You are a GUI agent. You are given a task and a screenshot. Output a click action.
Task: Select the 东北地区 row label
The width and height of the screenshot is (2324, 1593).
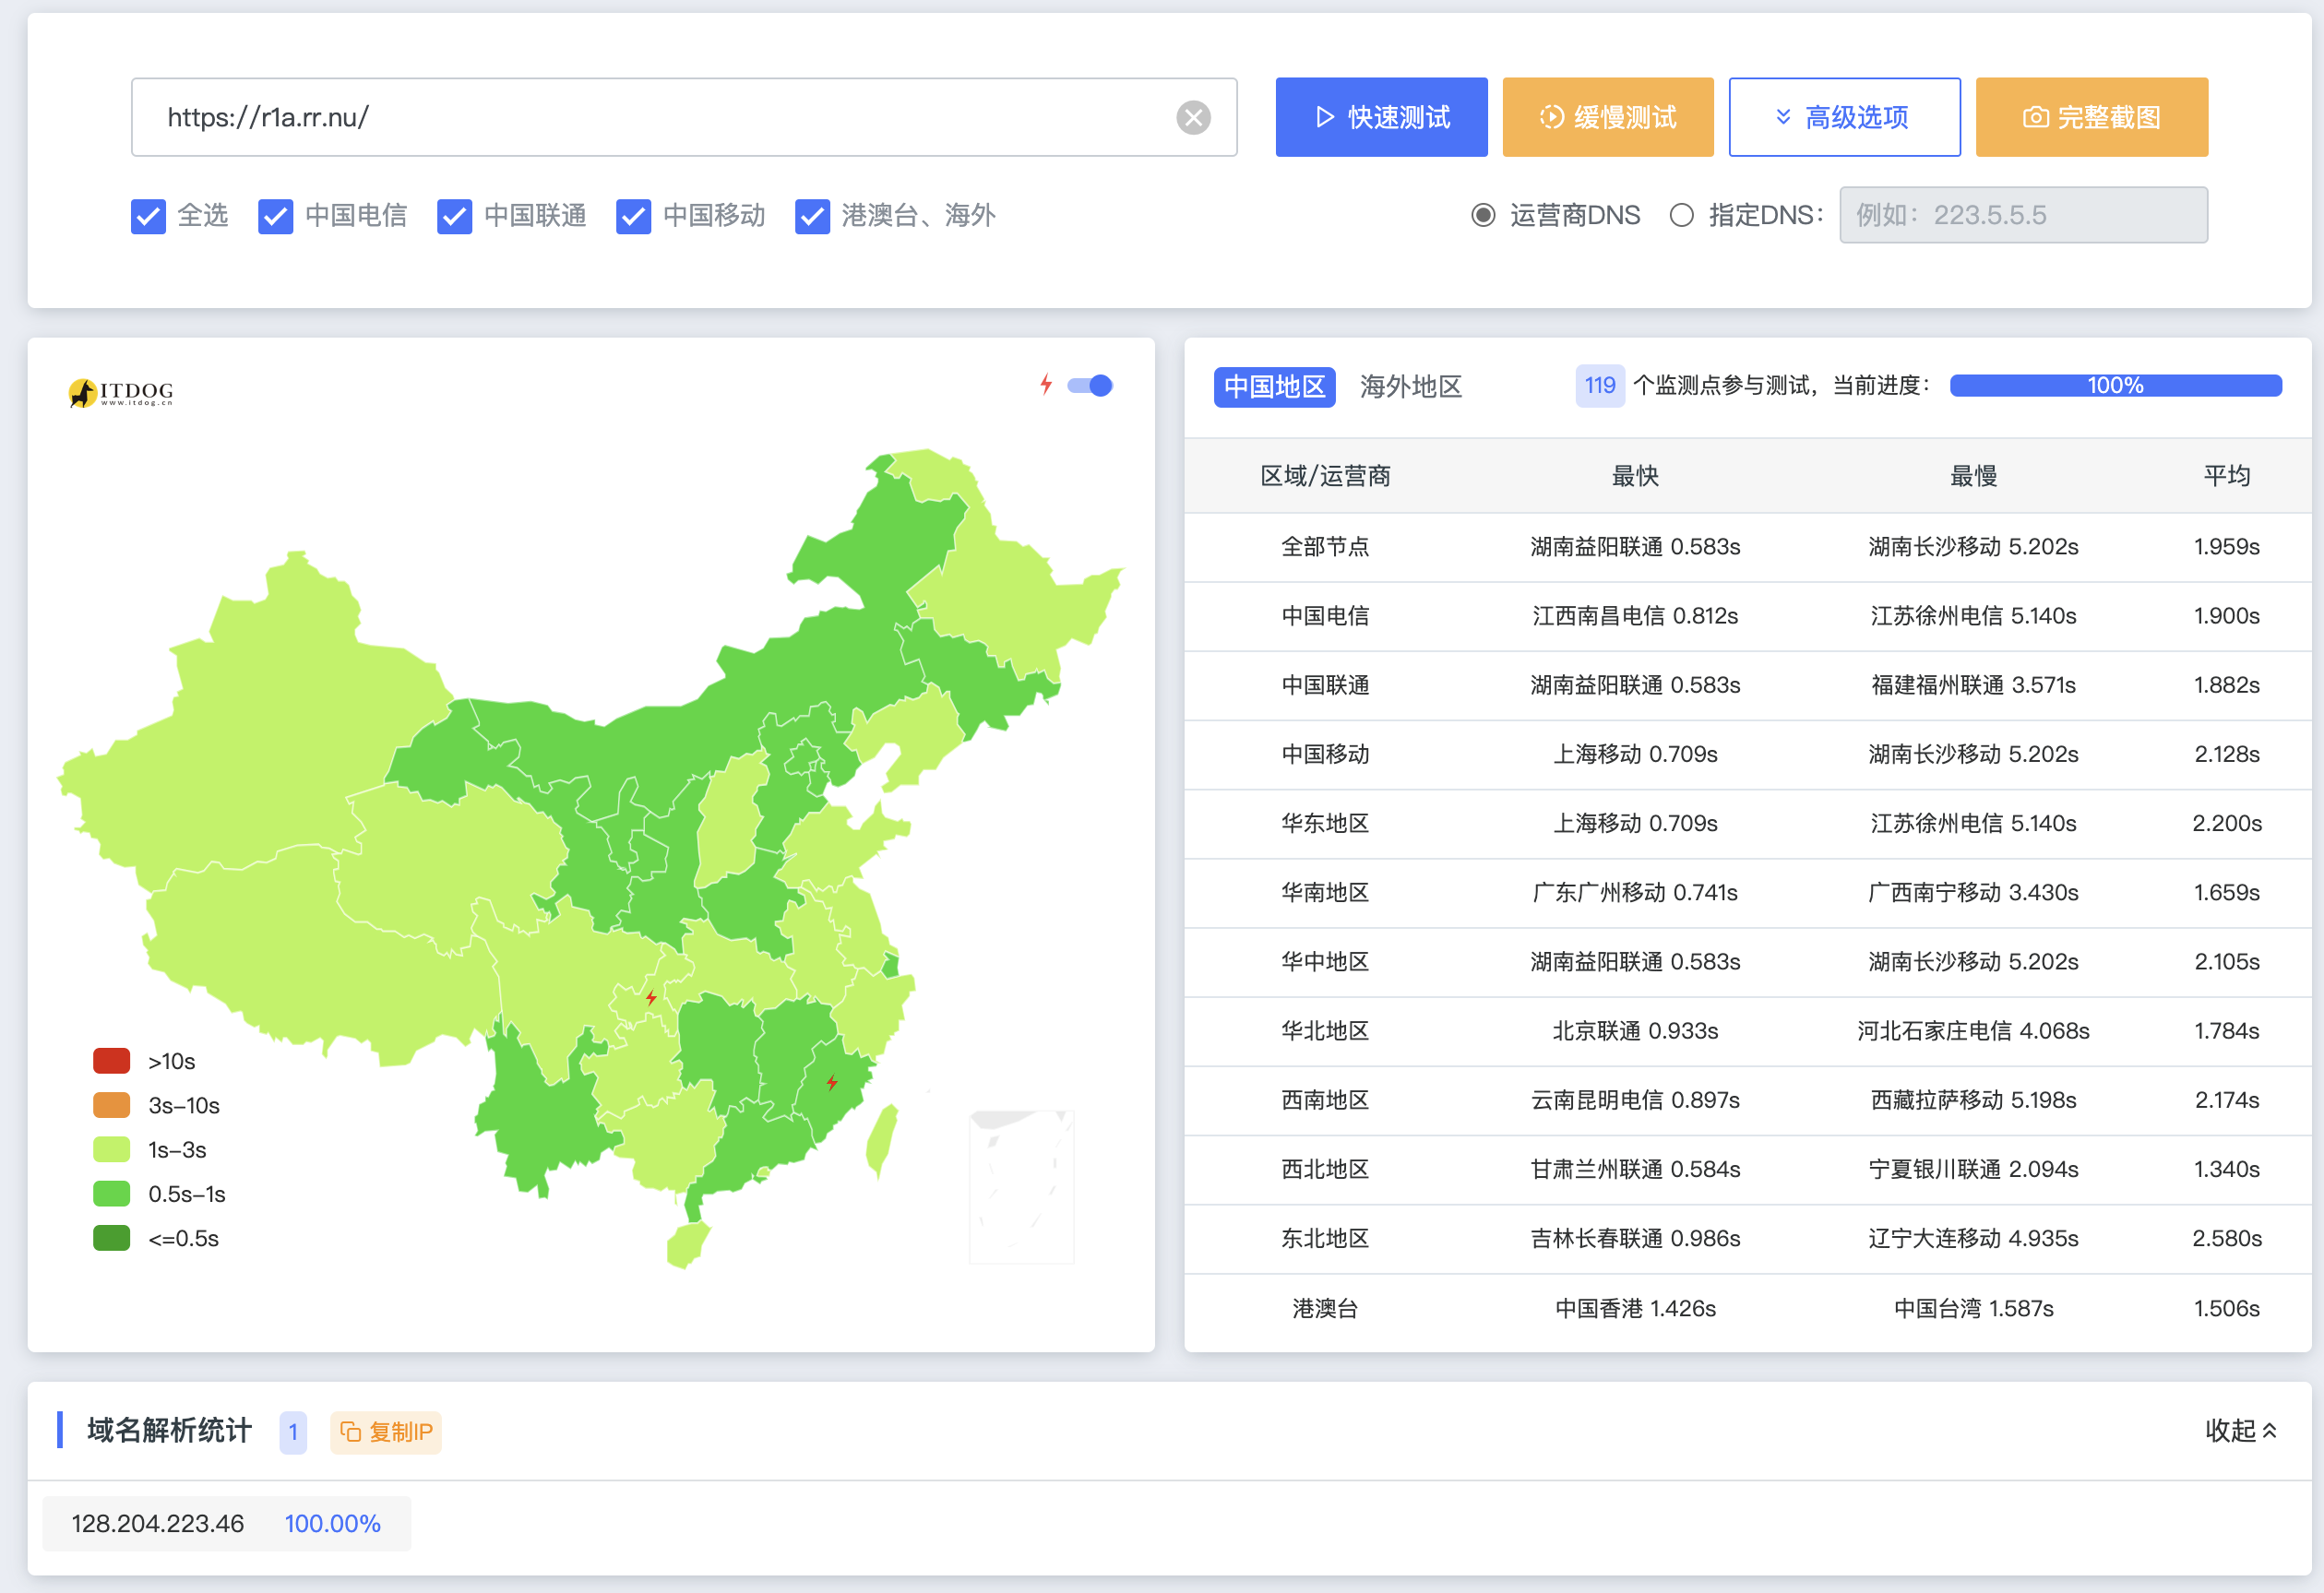[1325, 1238]
